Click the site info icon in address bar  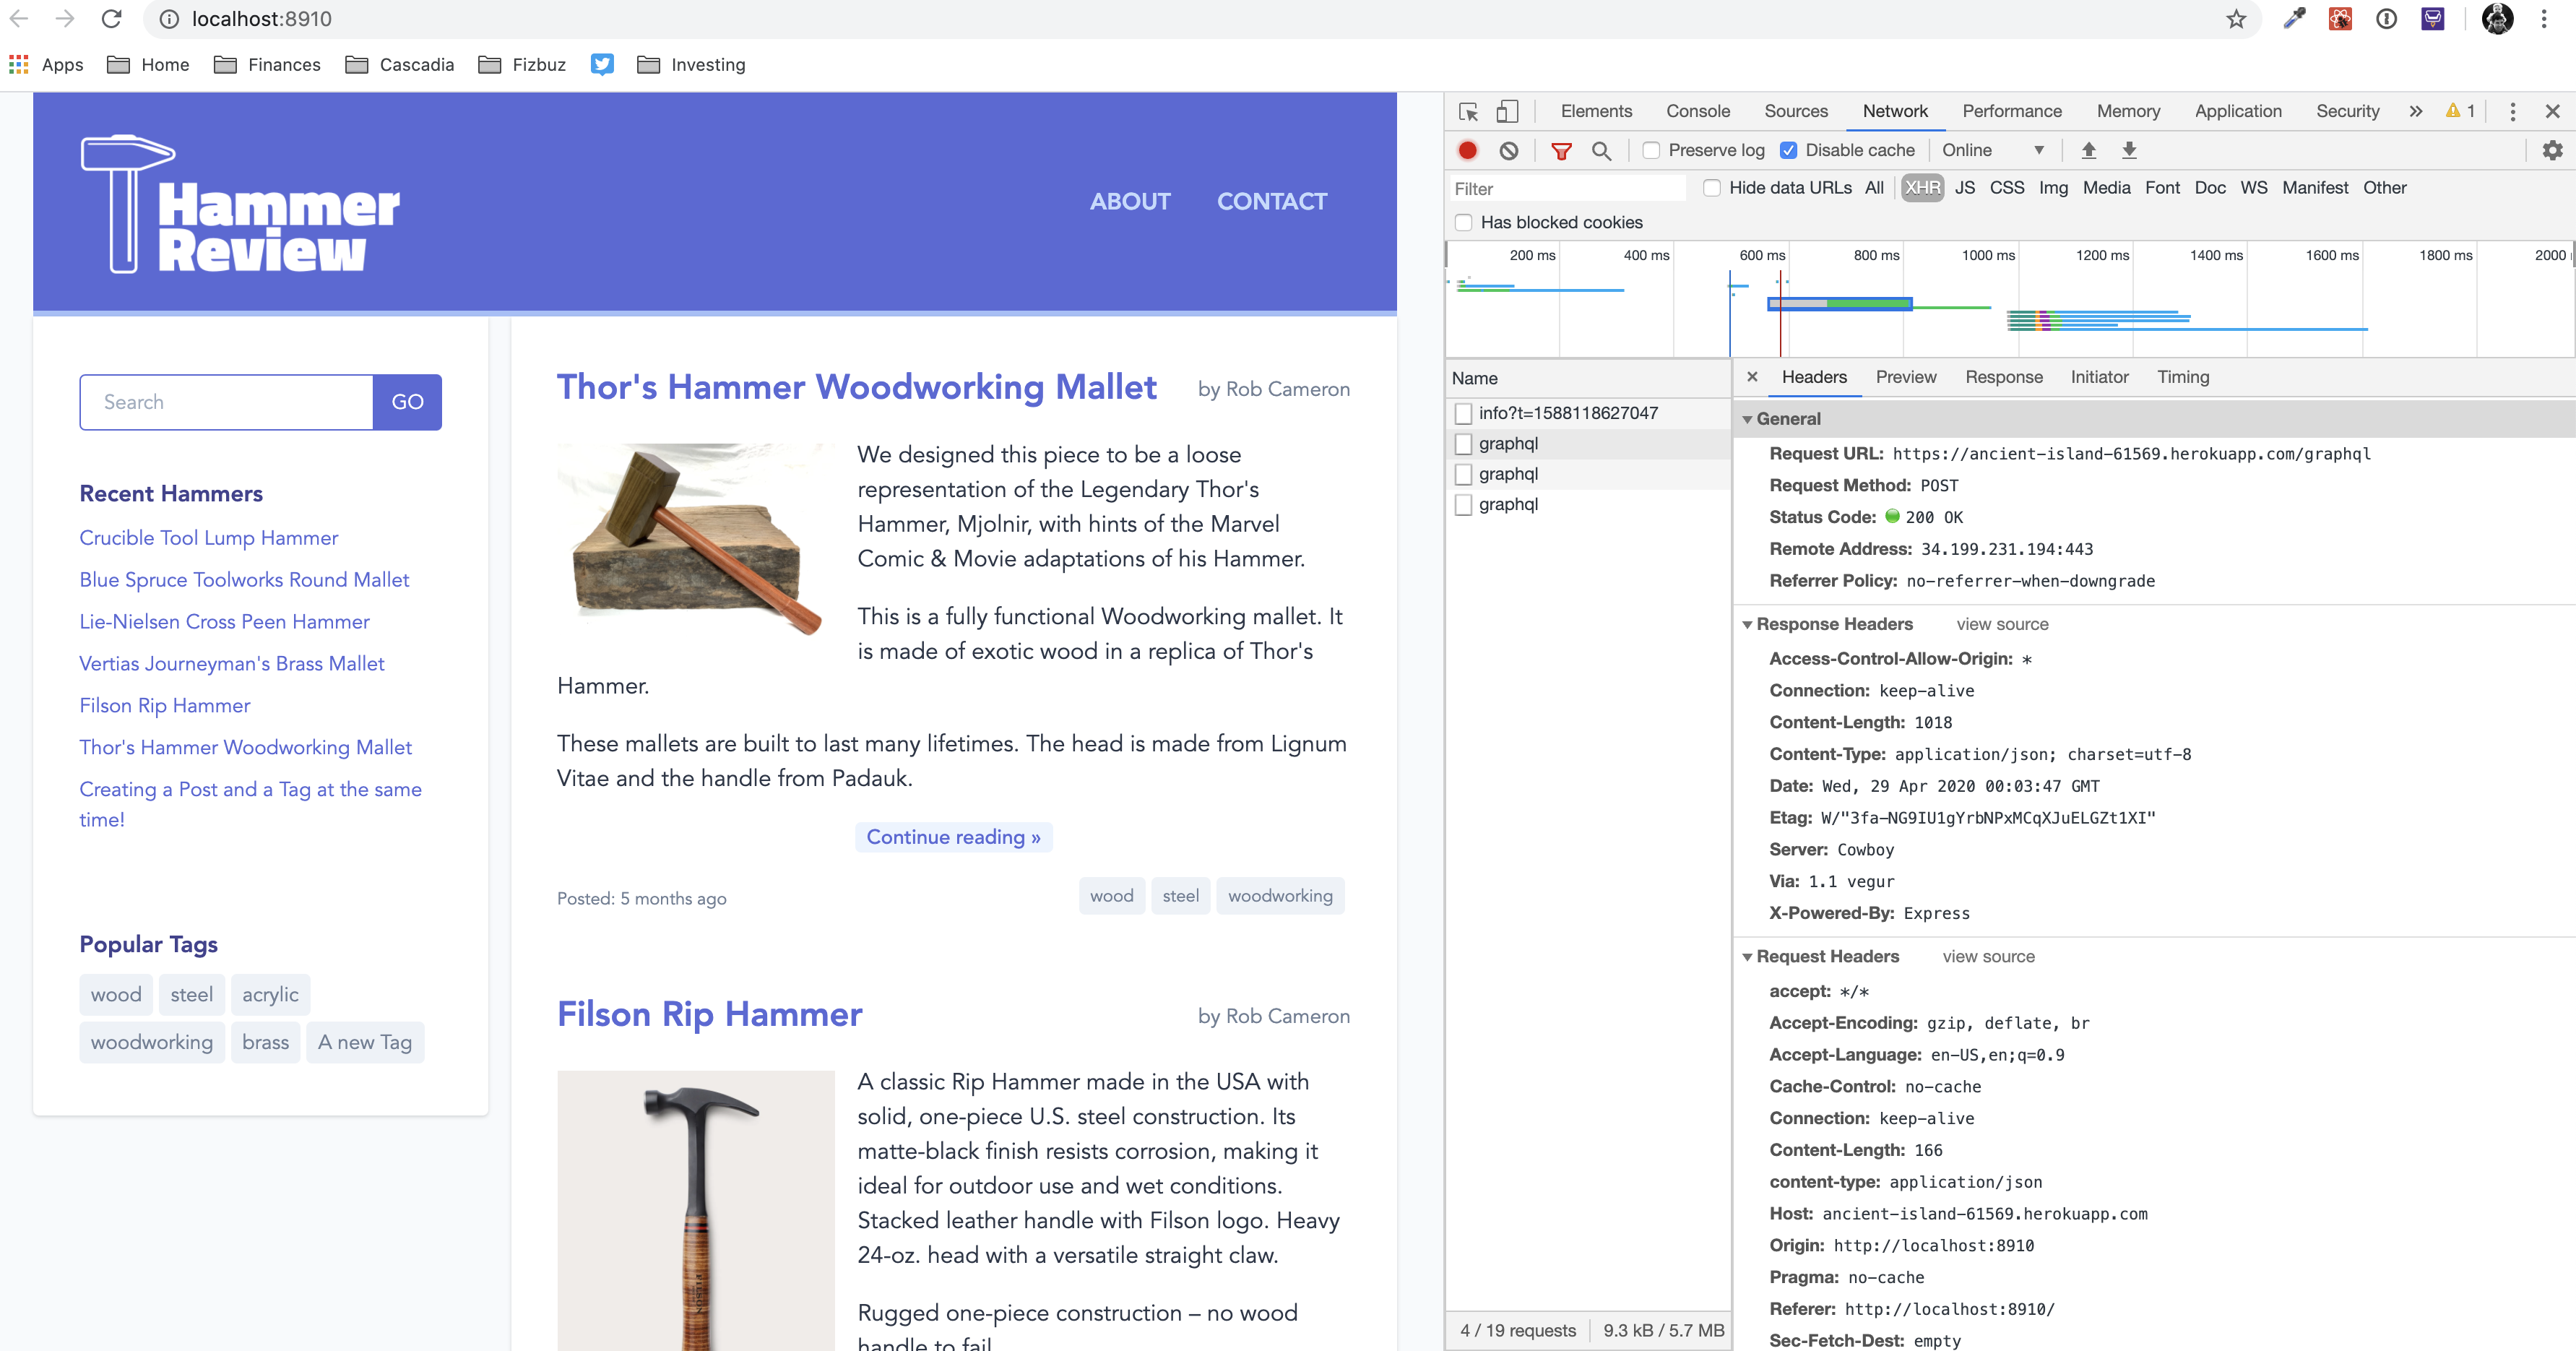click(169, 19)
